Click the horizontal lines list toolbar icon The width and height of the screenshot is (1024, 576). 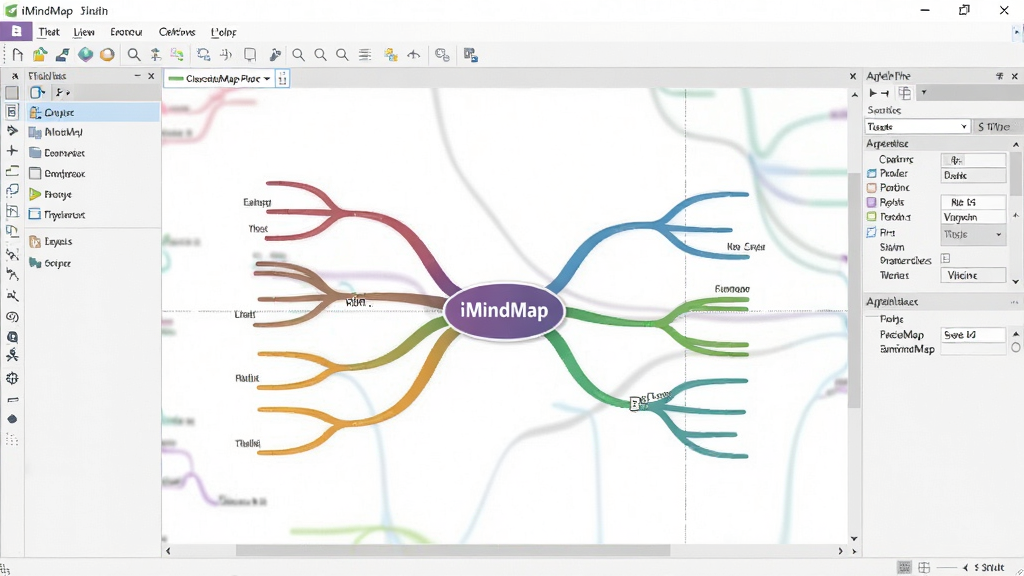point(364,55)
